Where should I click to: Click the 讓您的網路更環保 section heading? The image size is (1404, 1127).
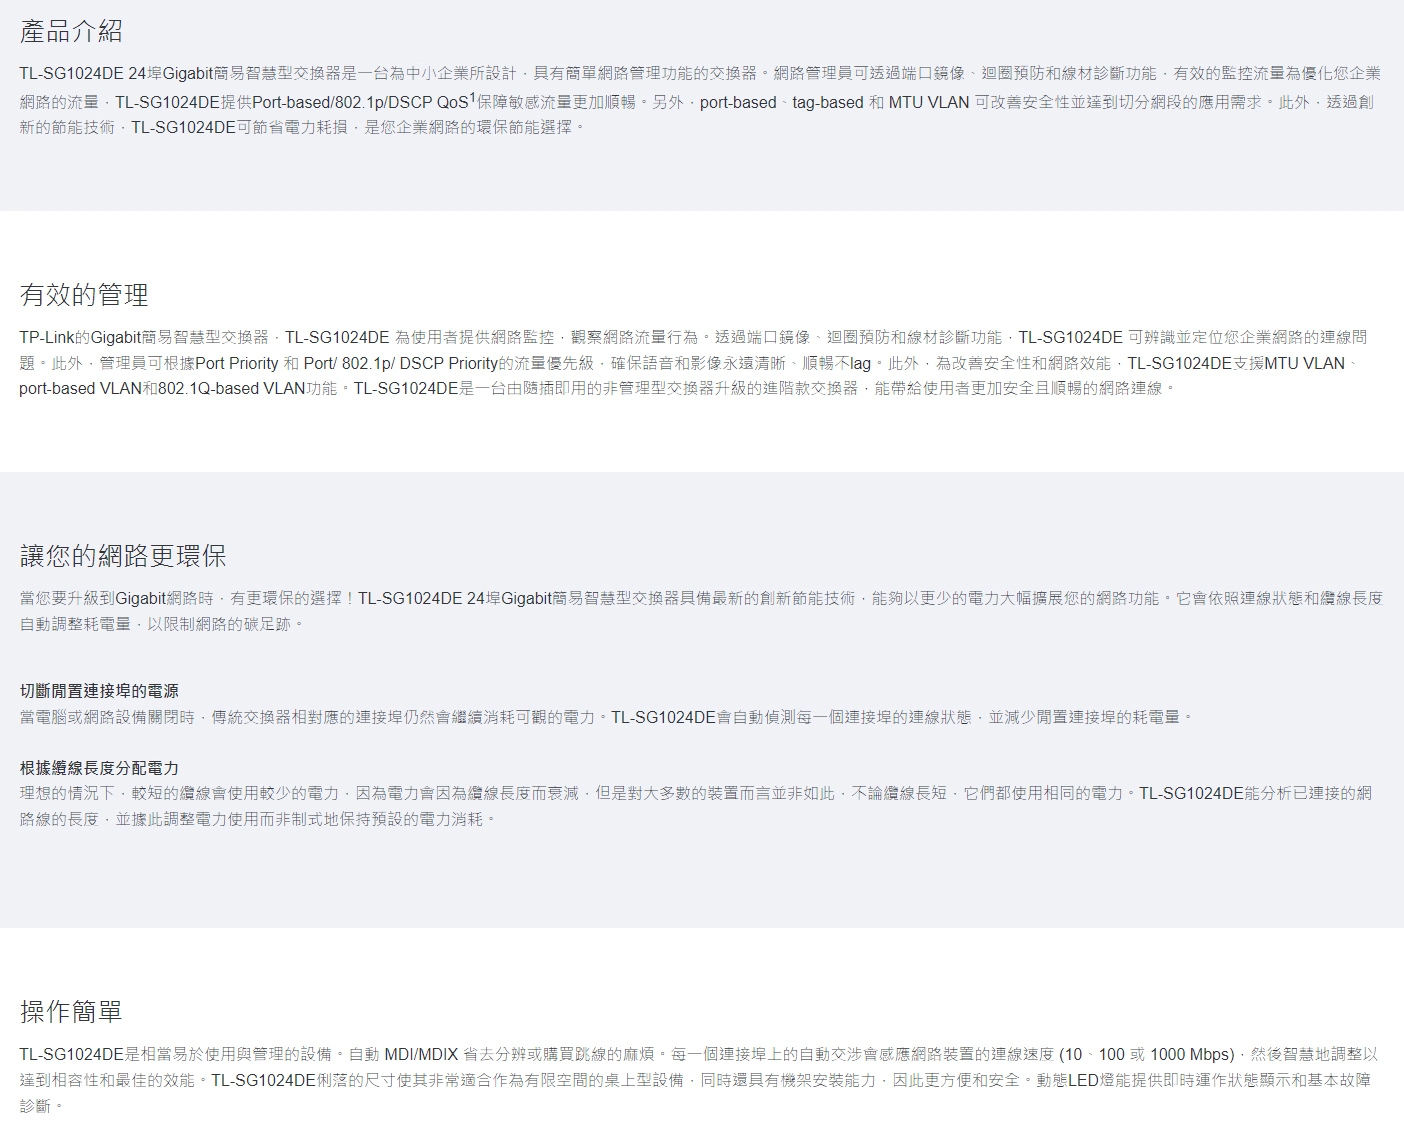123,555
